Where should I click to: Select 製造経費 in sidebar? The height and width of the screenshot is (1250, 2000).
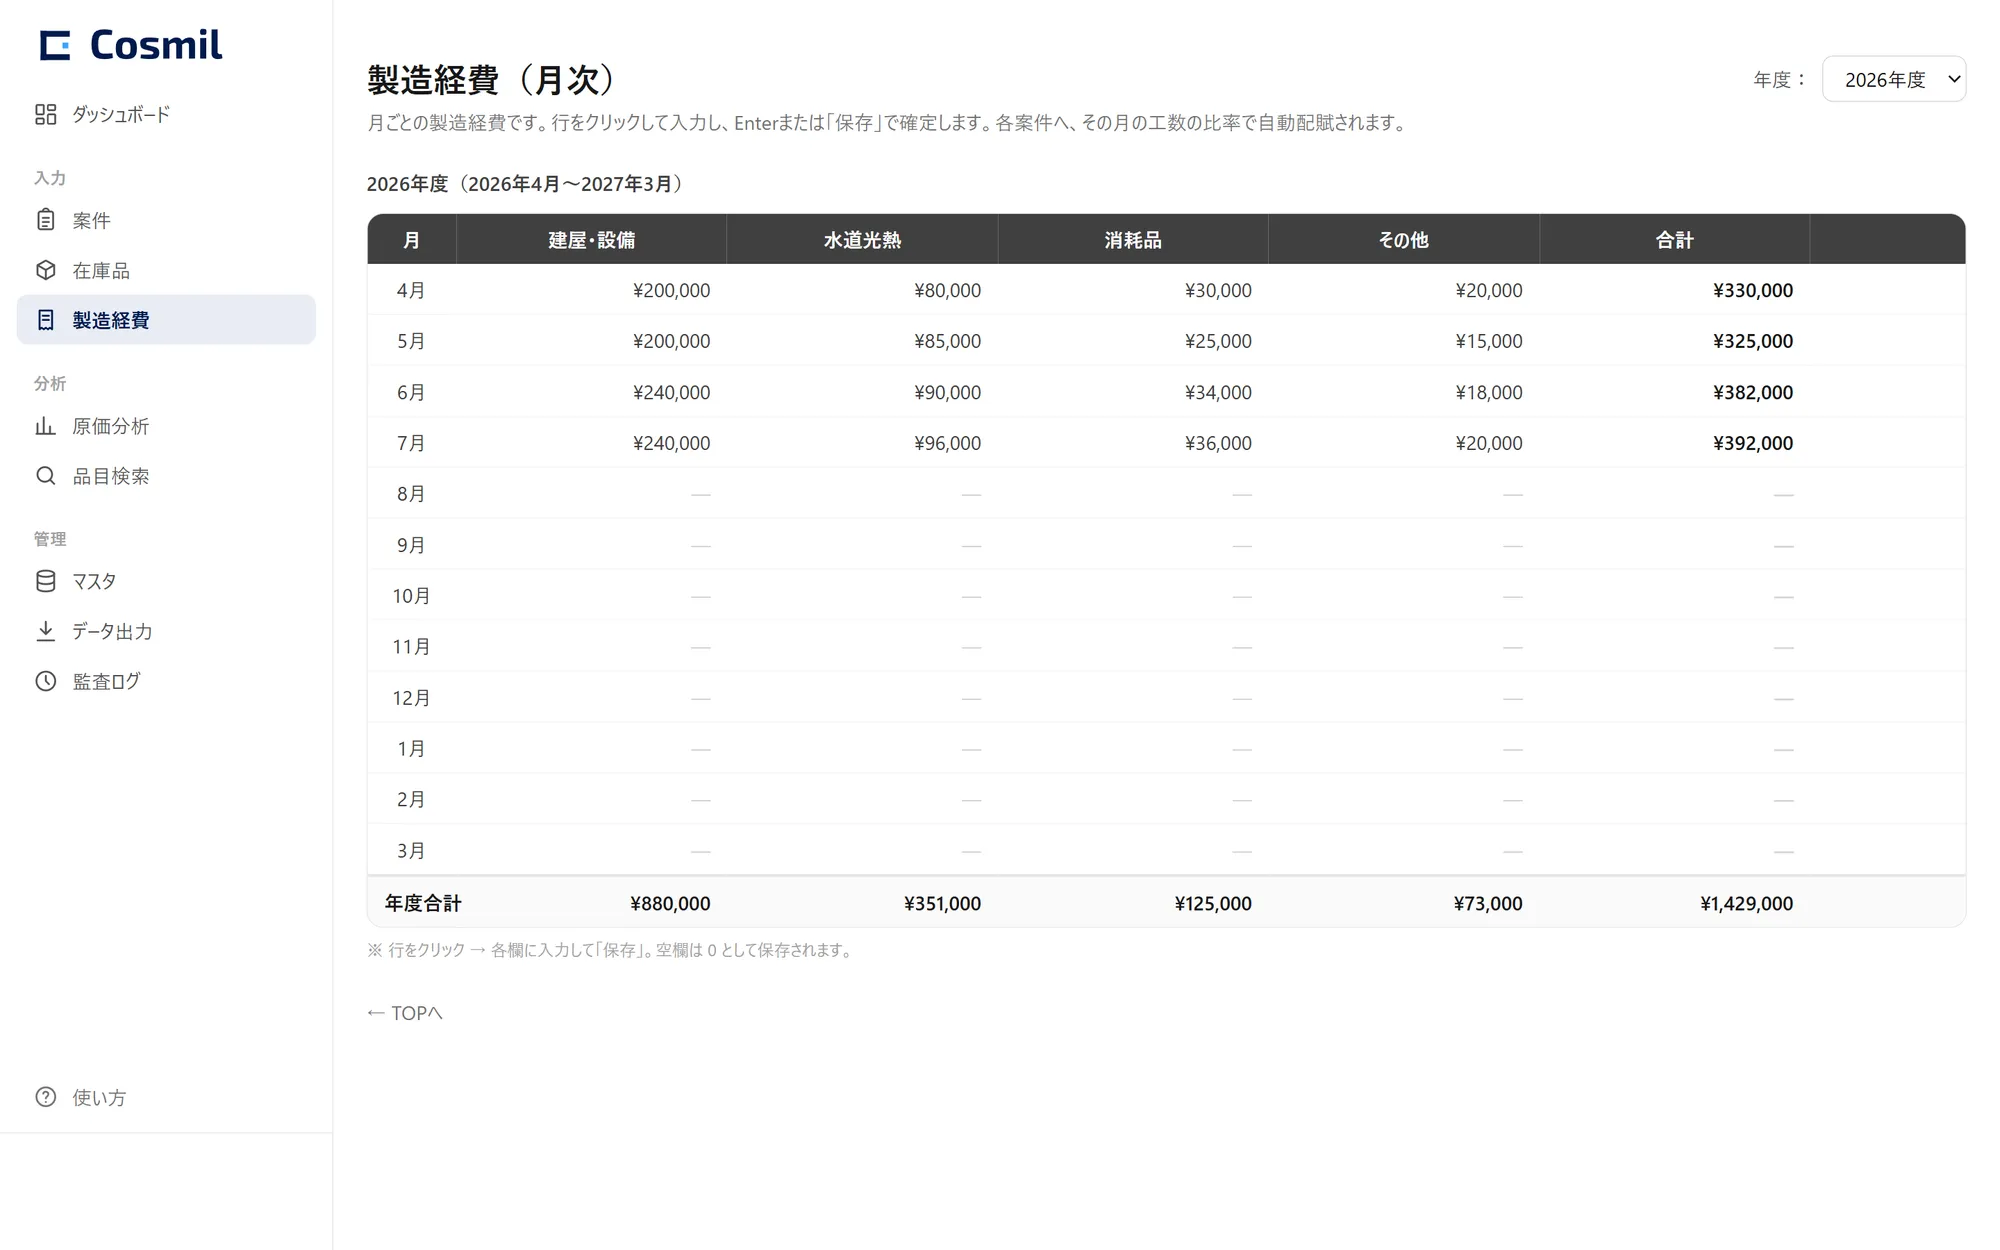(x=166, y=320)
